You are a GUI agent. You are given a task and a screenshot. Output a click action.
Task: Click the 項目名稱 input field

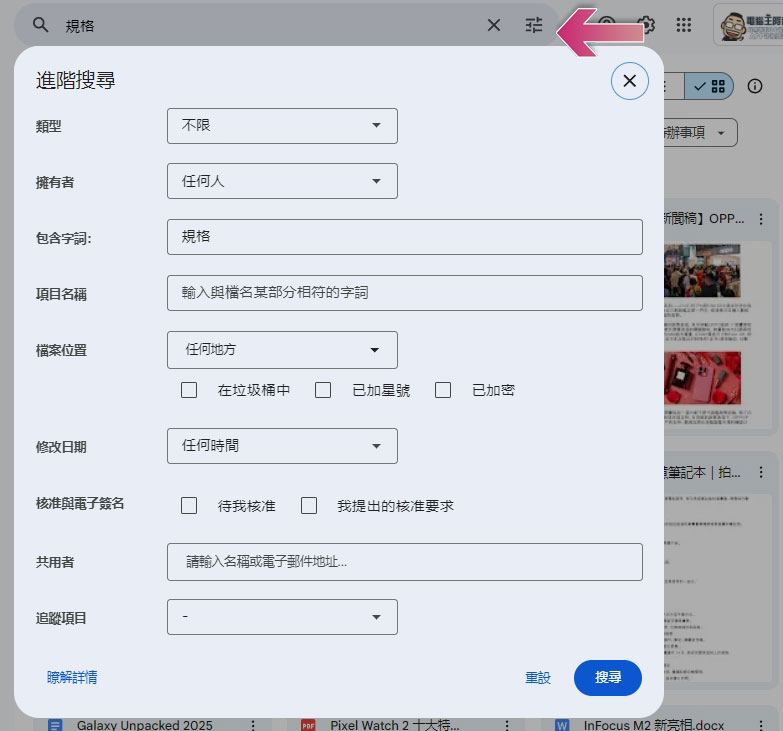[x=404, y=293]
